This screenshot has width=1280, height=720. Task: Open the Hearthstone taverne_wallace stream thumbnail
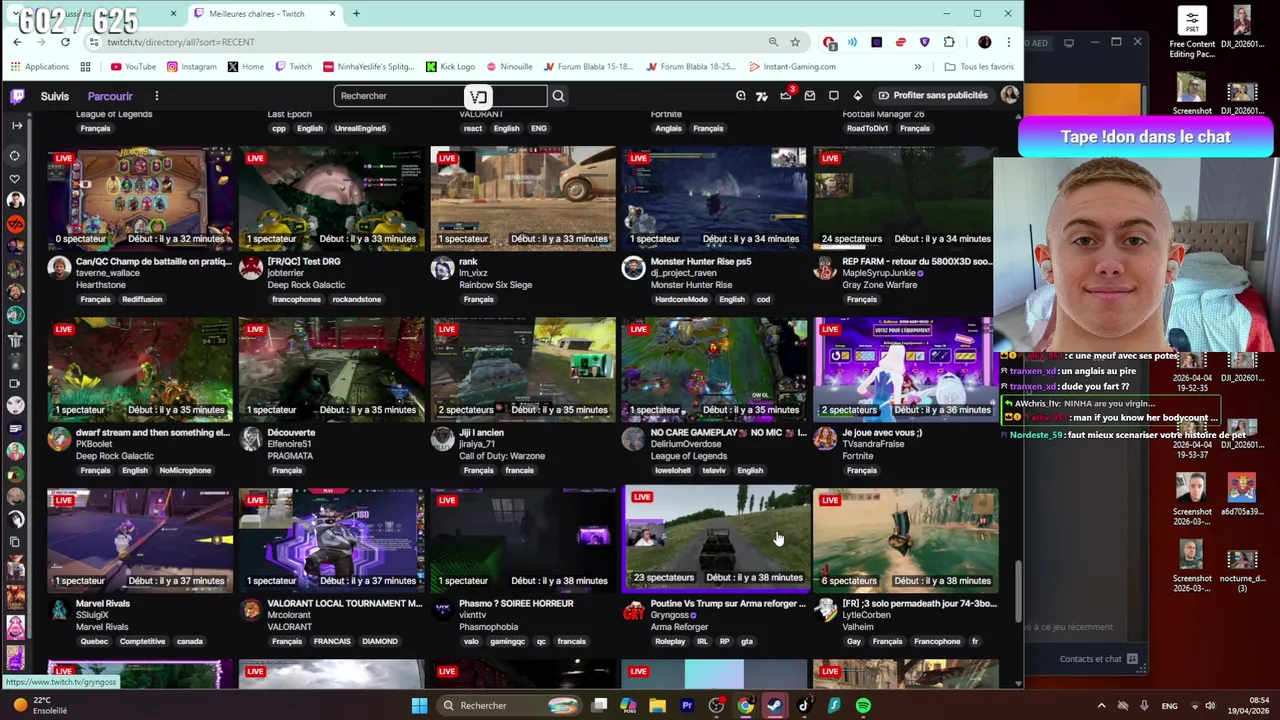(x=140, y=198)
